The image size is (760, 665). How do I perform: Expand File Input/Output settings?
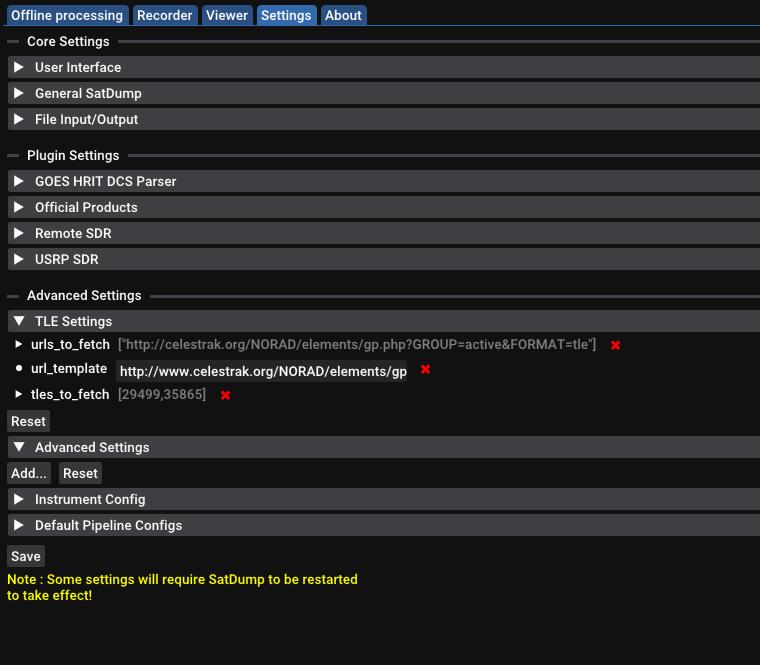click(x=384, y=119)
